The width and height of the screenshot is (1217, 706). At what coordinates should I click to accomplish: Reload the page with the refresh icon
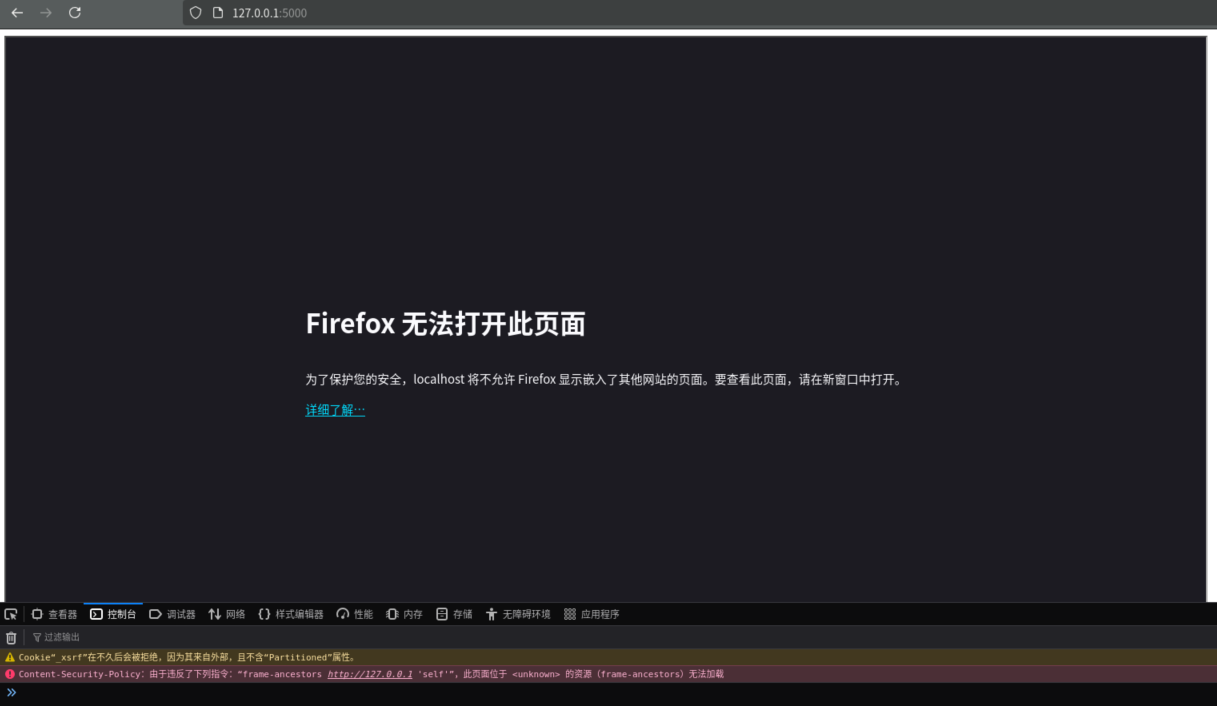pyautogui.click(x=75, y=13)
